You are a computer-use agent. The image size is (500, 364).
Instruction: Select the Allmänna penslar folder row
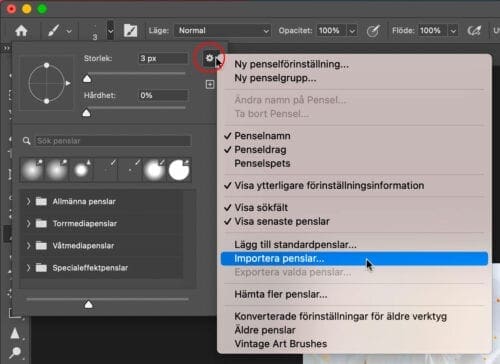tap(102, 201)
